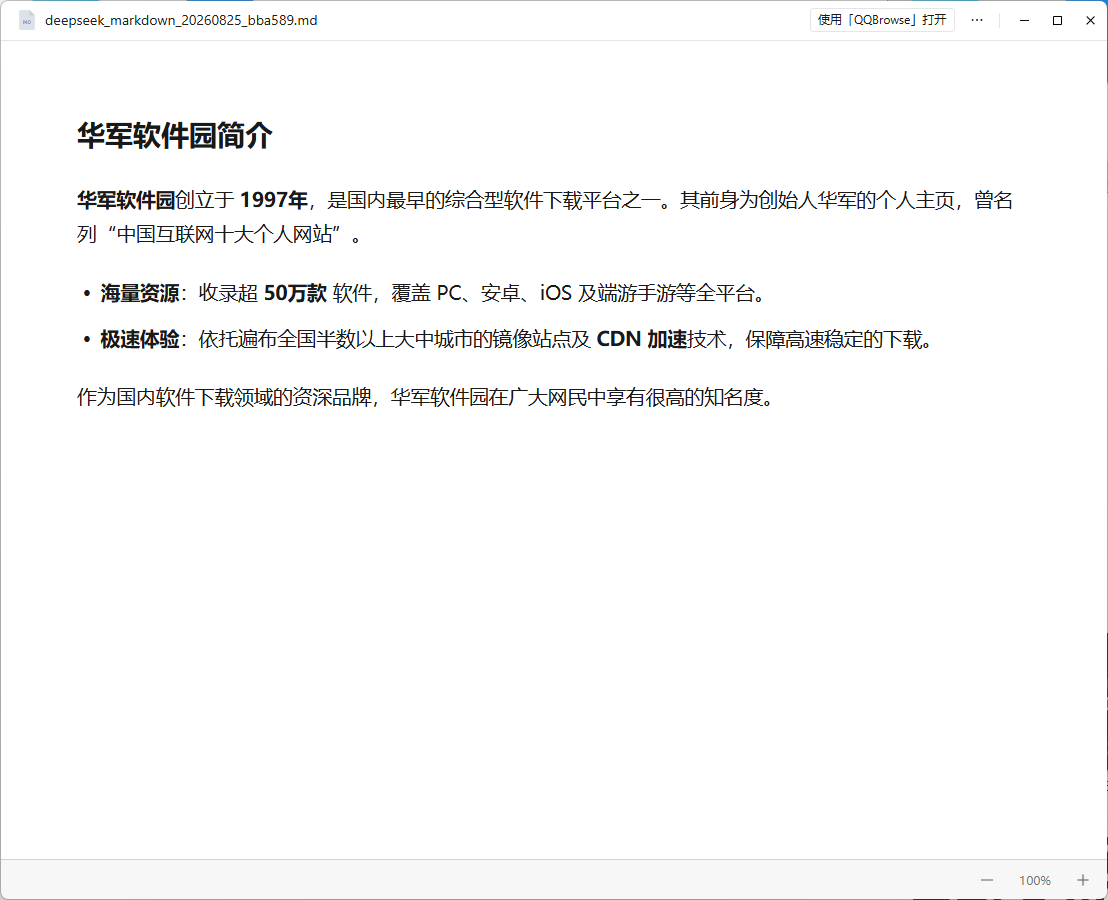Screen dimensions: 1108x900
Task: Click the heading 华军软件园简介
Action: [175, 136]
